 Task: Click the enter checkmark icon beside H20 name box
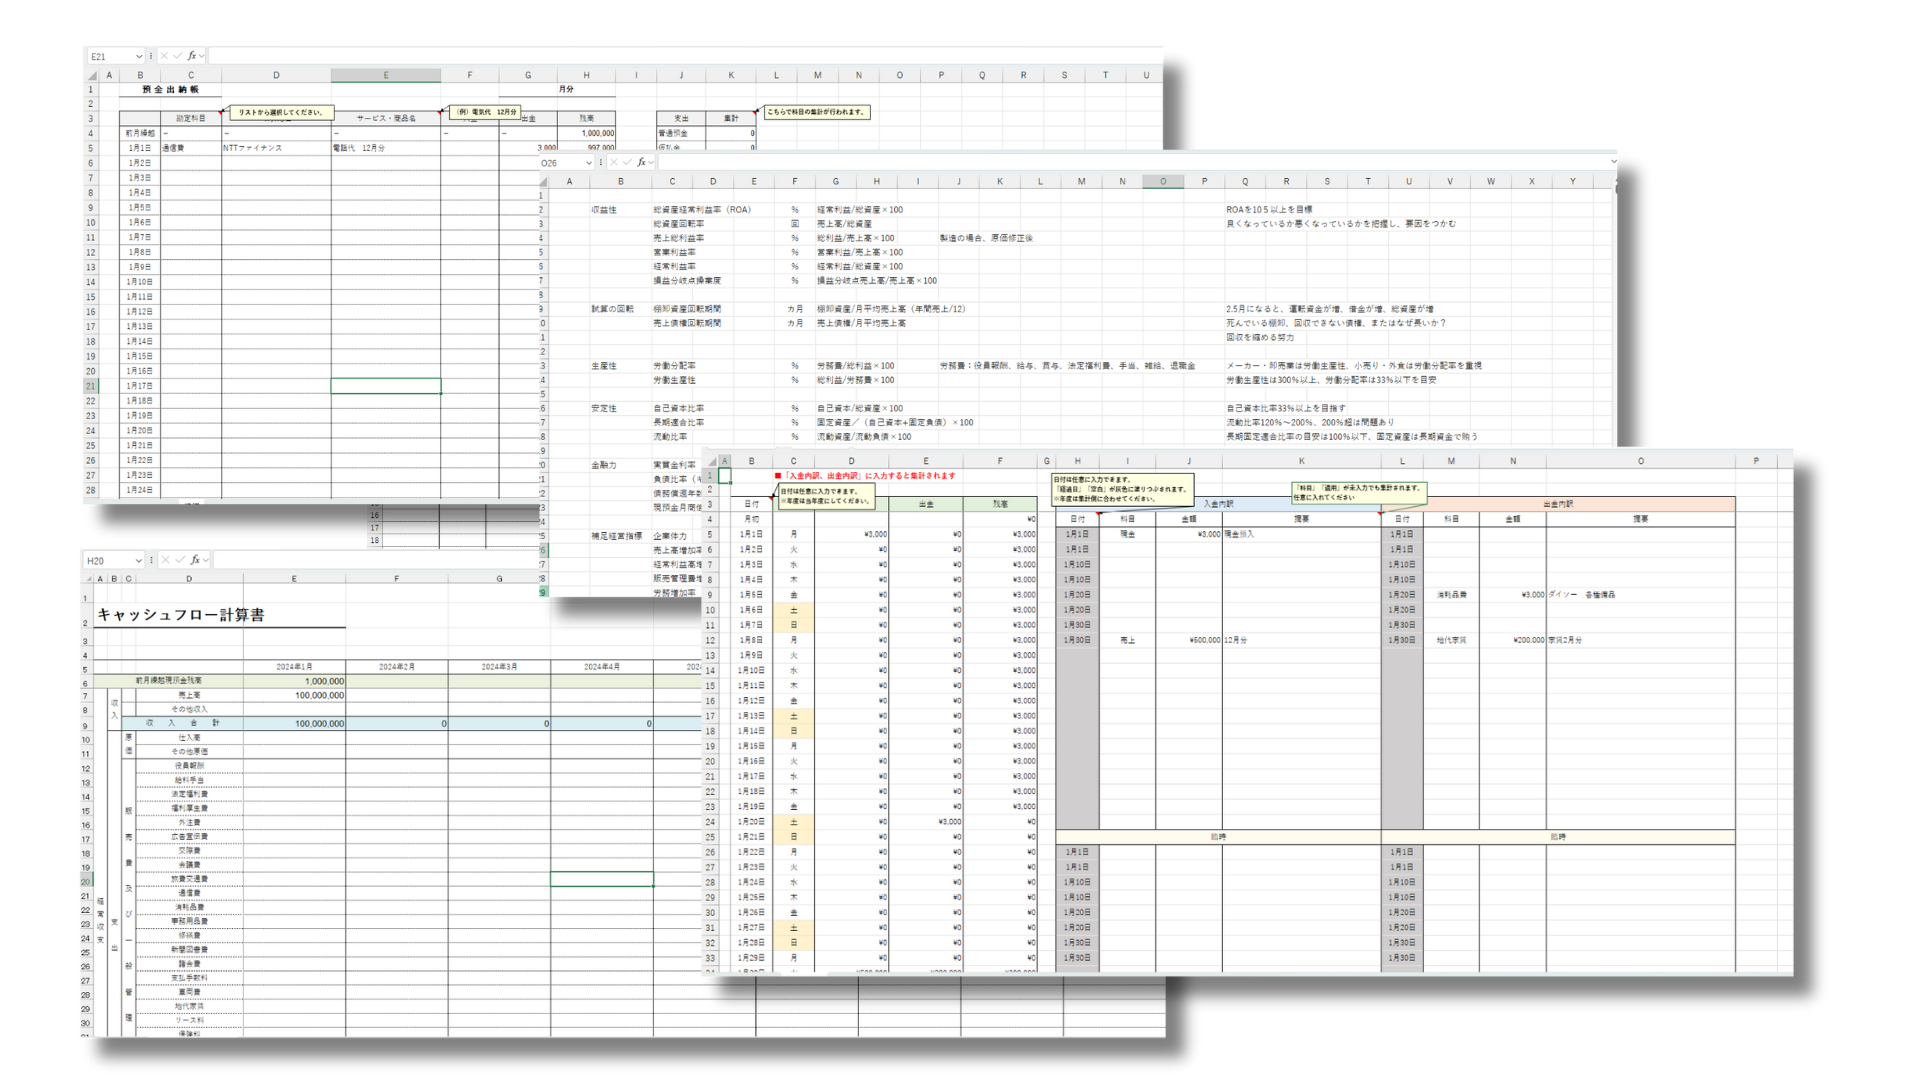point(181,560)
